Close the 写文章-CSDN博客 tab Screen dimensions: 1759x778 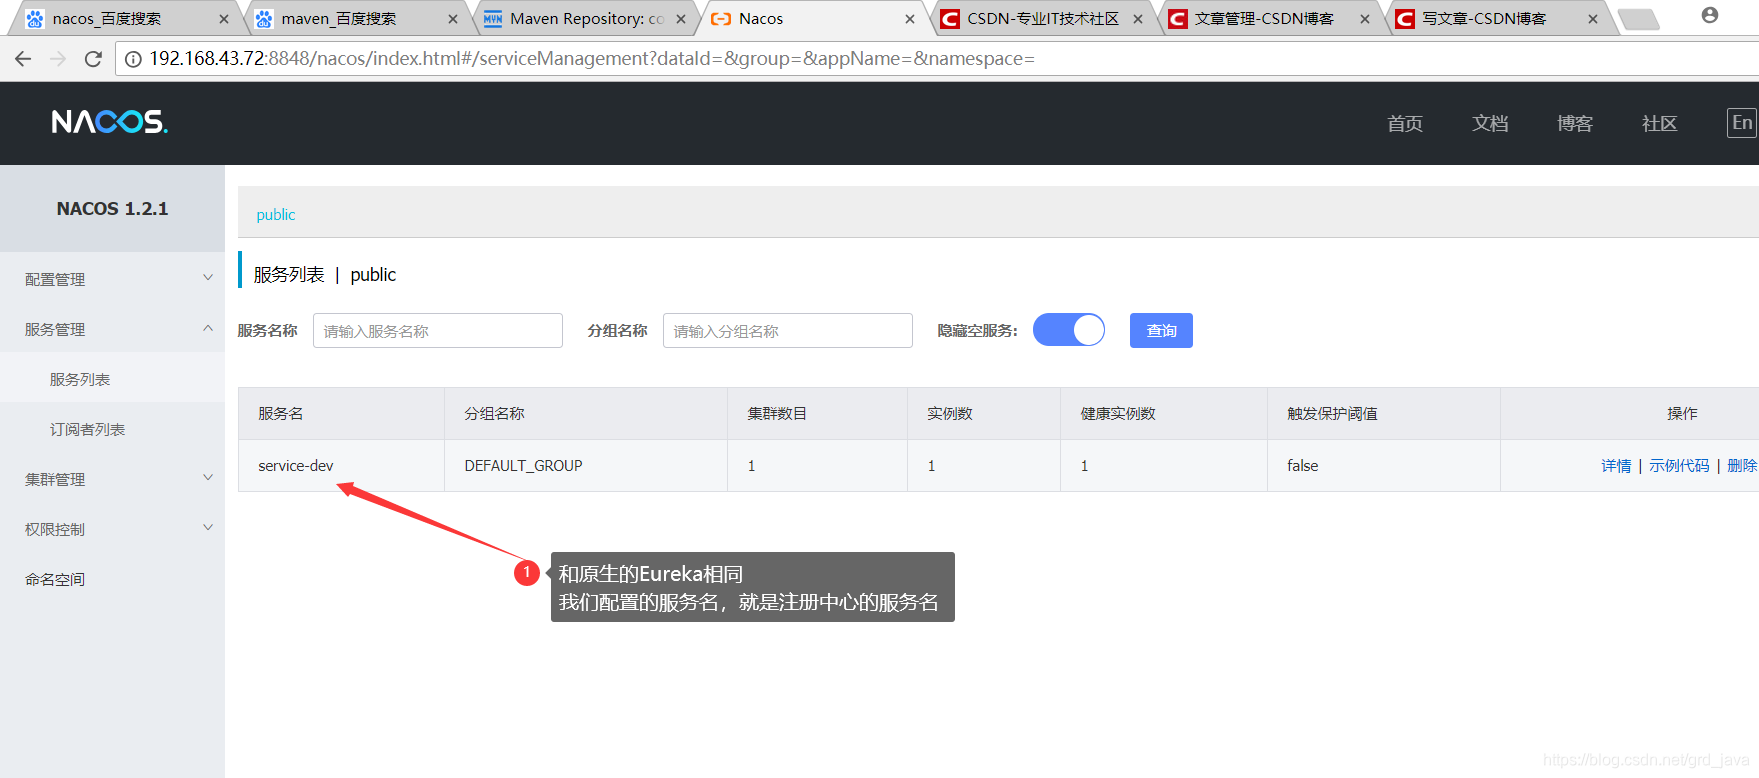pyautogui.click(x=1593, y=19)
